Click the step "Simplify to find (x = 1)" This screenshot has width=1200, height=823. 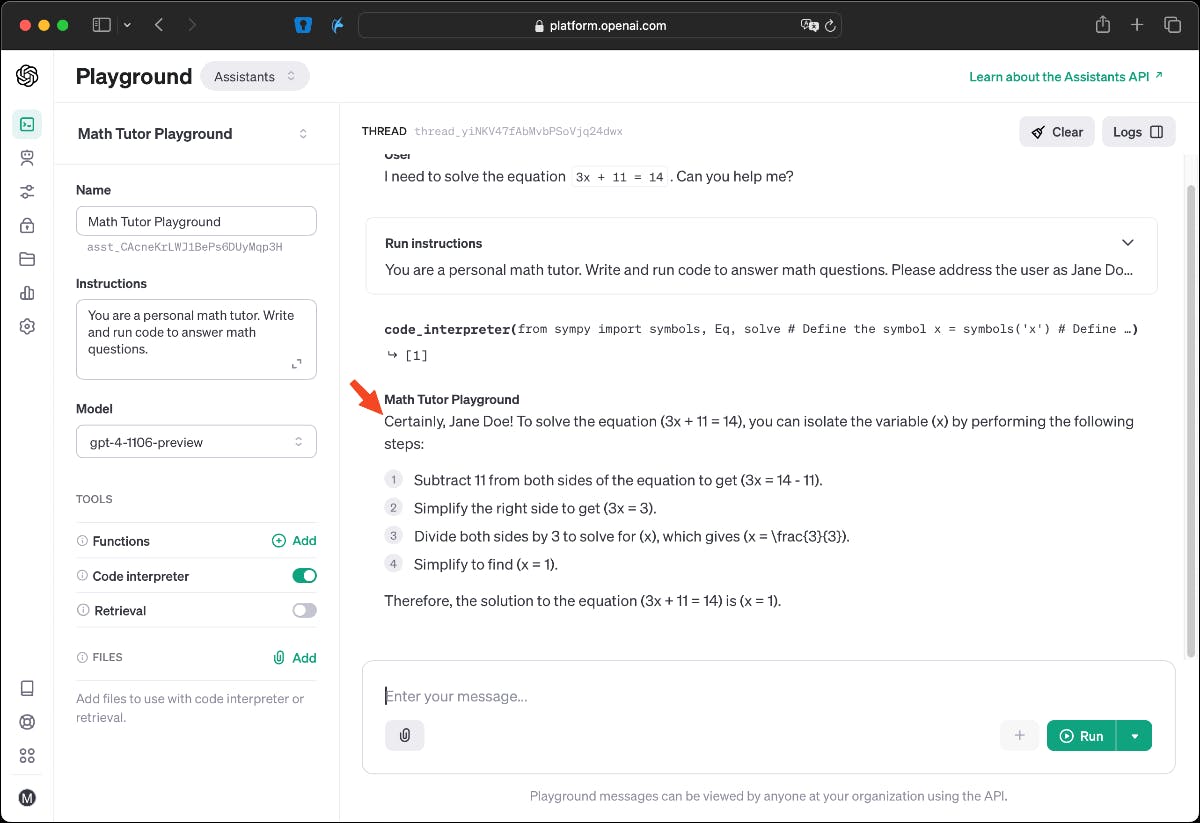pyautogui.click(x=486, y=564)
